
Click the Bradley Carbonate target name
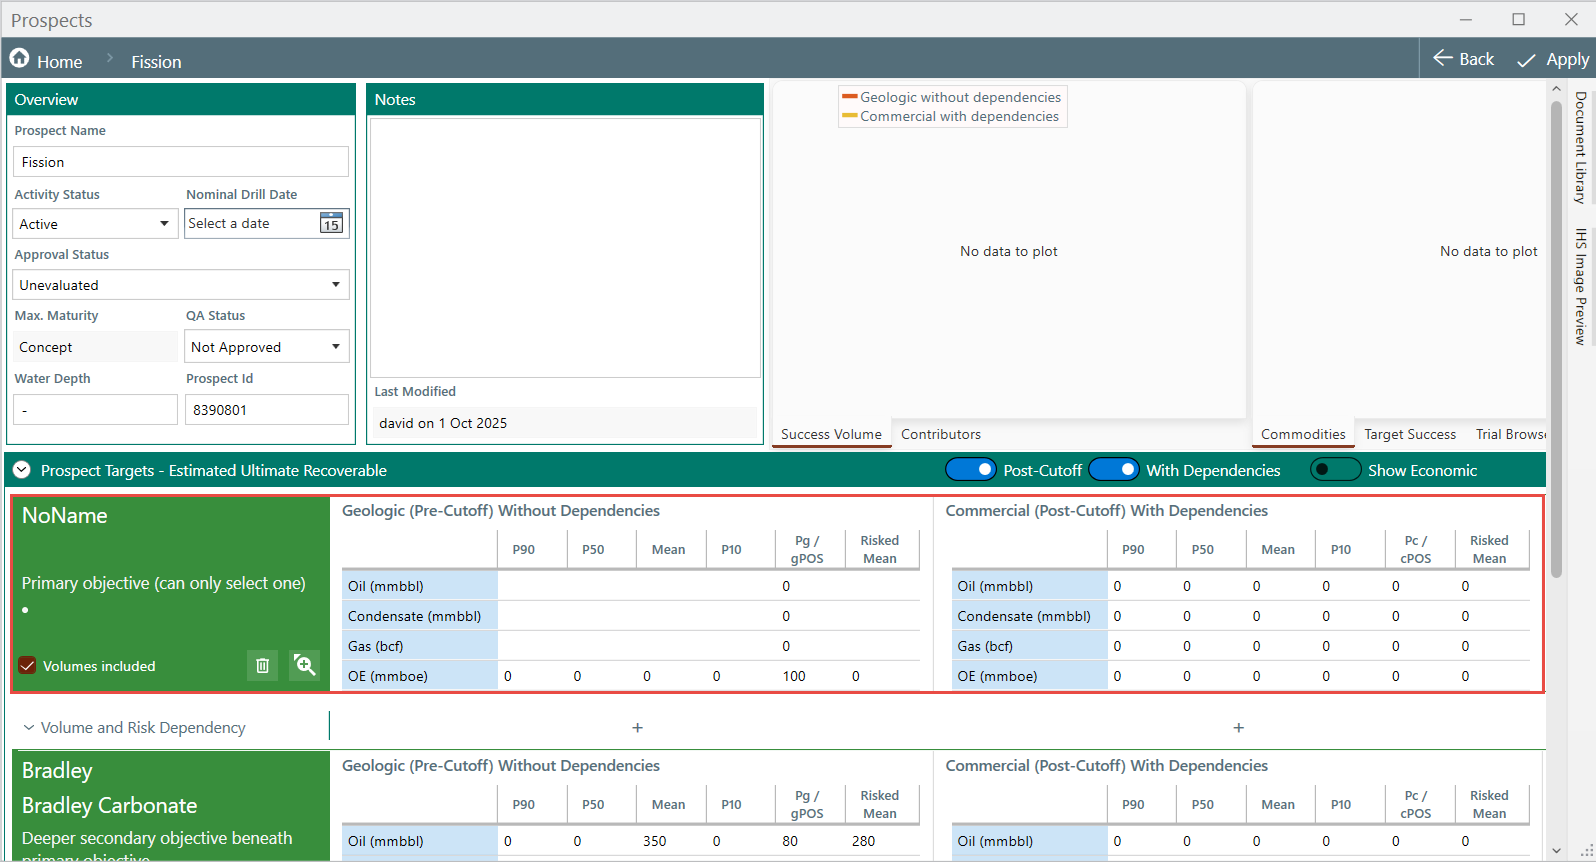tap(110, 806)
